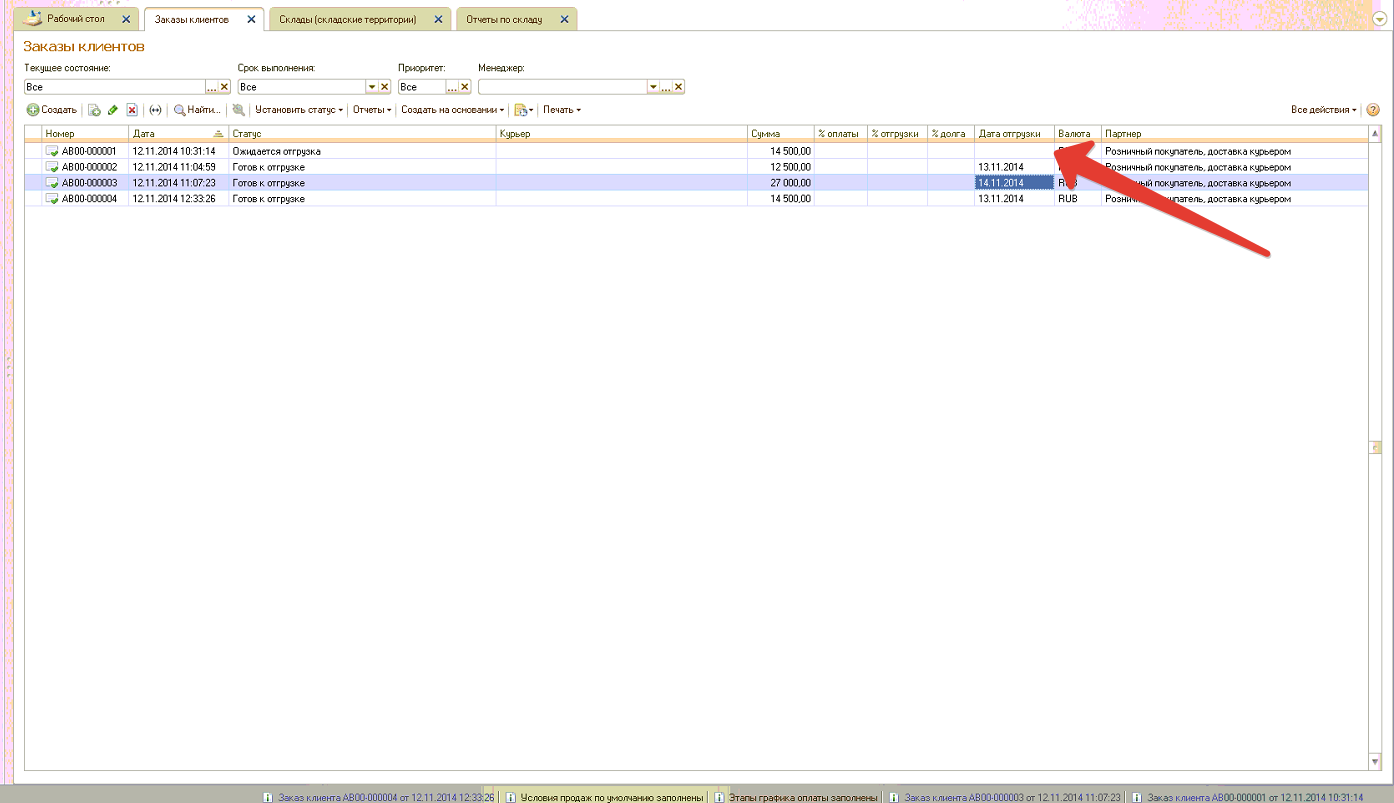Switch to Склады (складские территории) tab

point(347,19)
